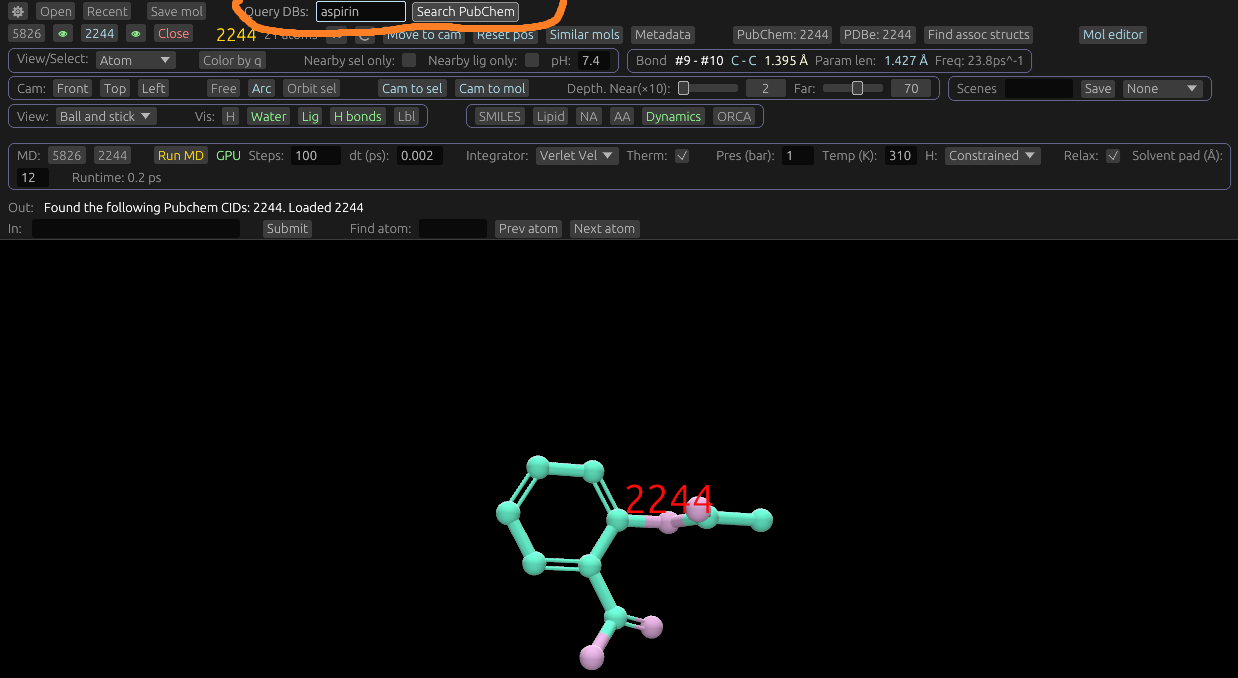The height and width of the screenshot is (678, 1238).
Task: Adjust the Far depth slider
Action: pyautogui.click(x=855, y=88)
